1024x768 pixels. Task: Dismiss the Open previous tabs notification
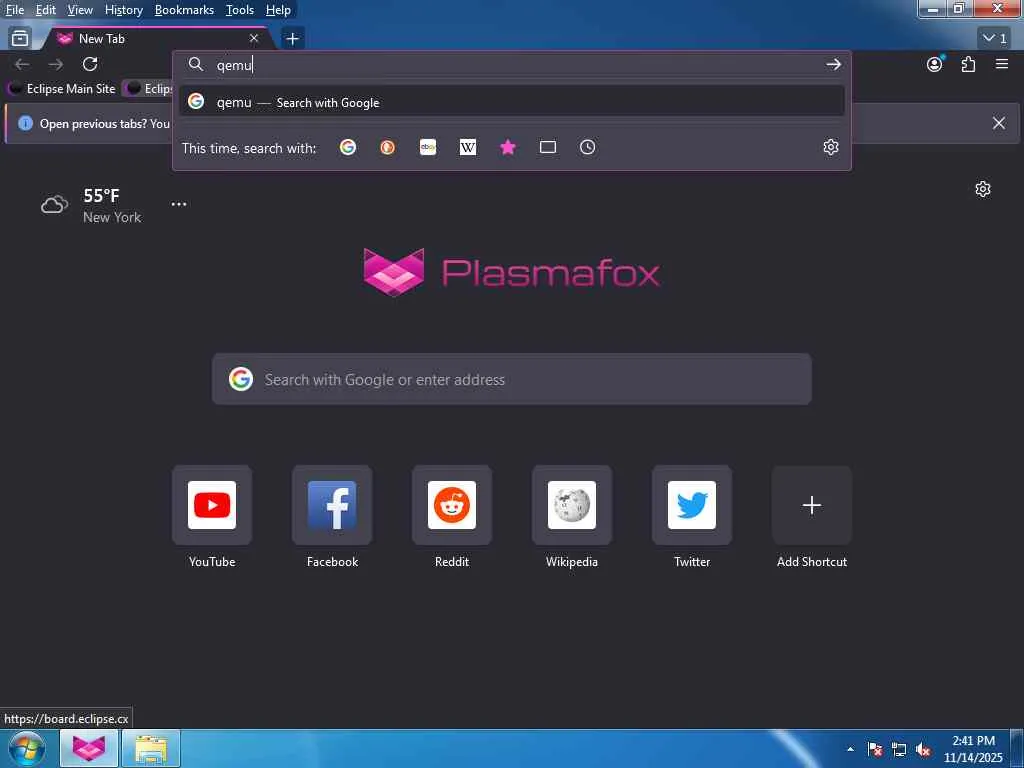pos(999,123)
